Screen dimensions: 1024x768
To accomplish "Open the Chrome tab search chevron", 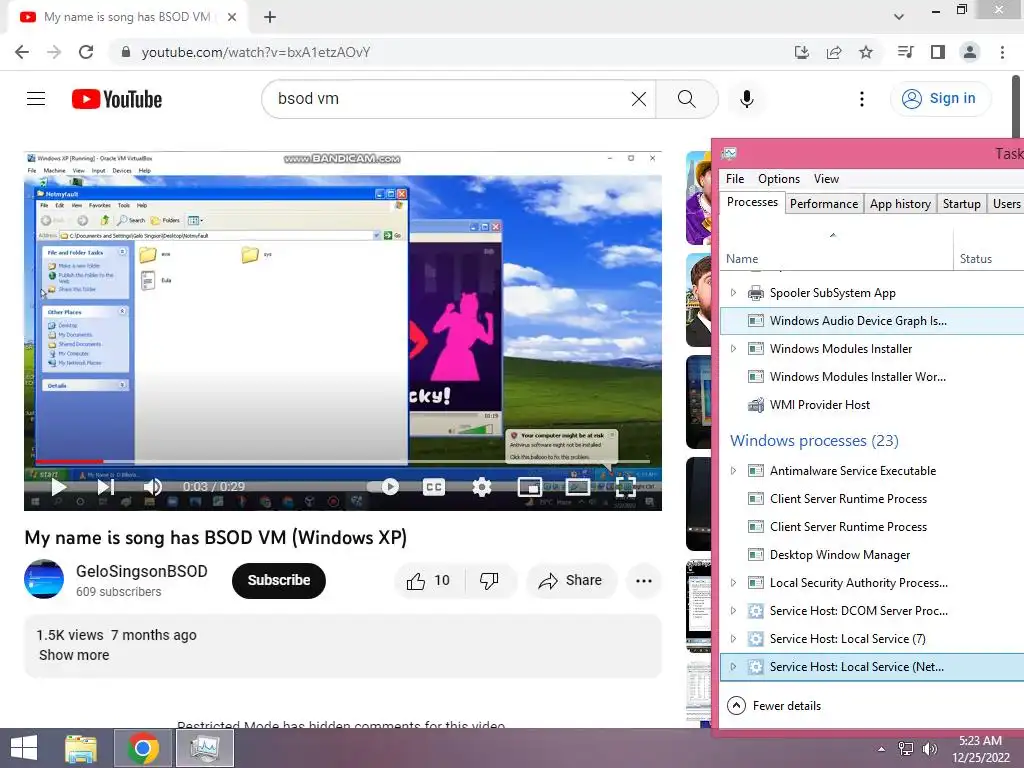I will (899, 17).
